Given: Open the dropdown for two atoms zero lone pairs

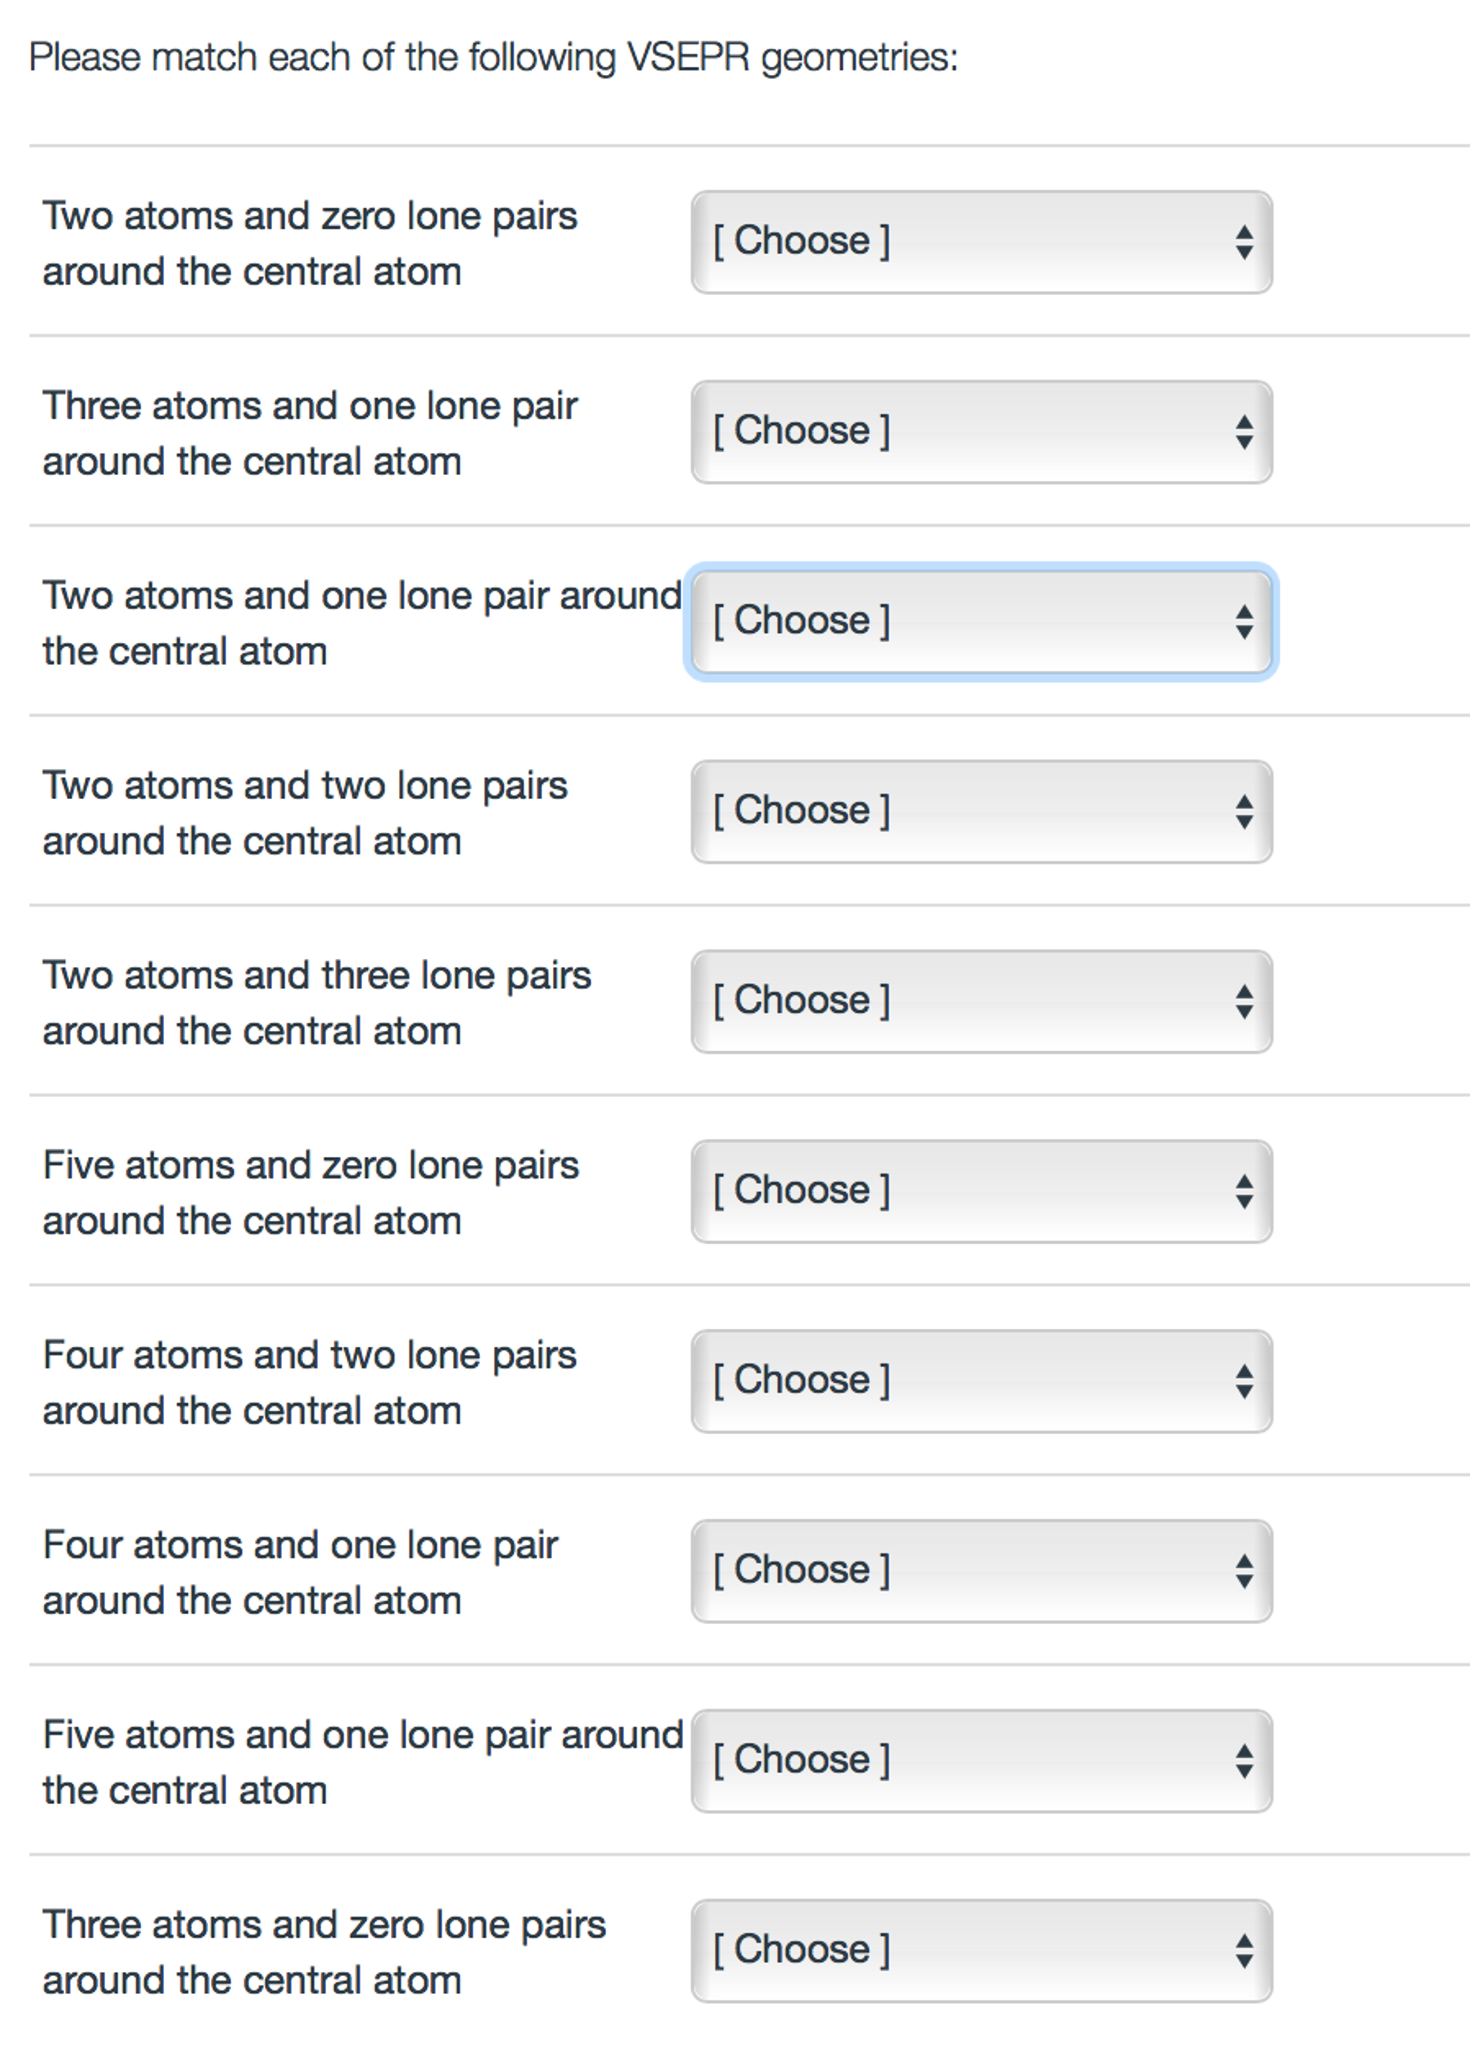Looking at the screenshot, I should pos(980,239).
